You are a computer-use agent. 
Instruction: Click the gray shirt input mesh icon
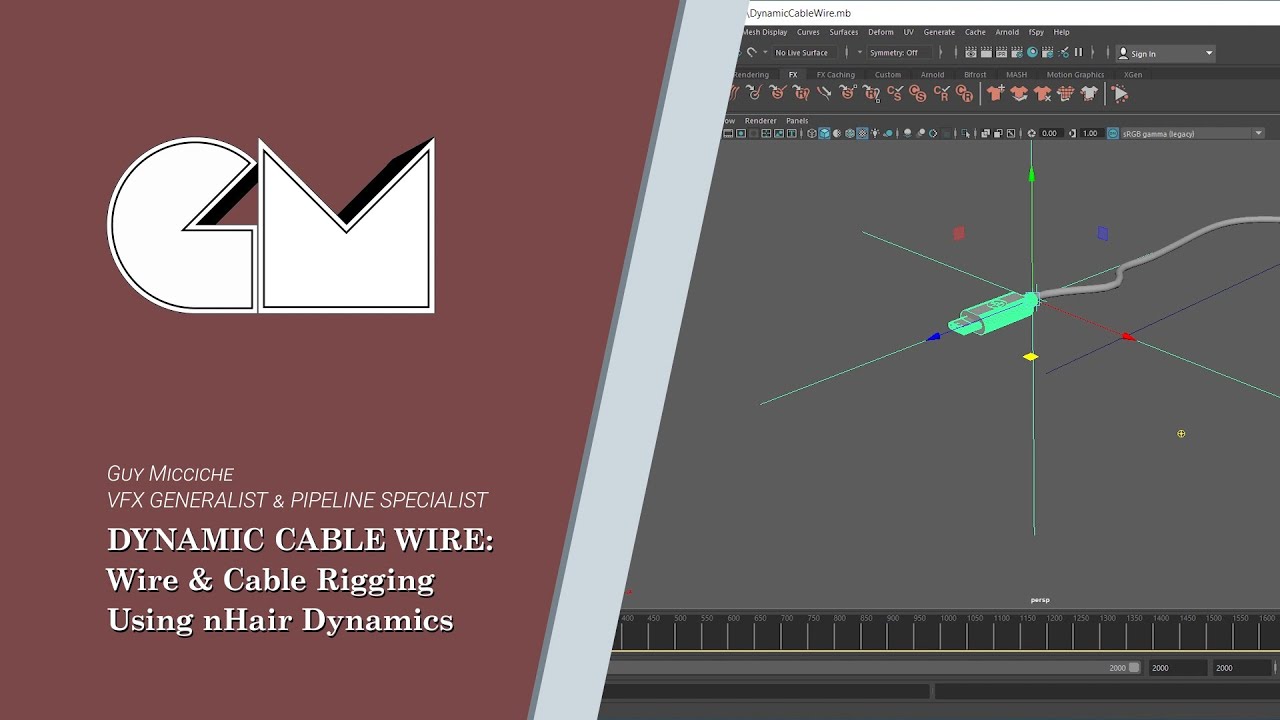[x=1089, y=93]
